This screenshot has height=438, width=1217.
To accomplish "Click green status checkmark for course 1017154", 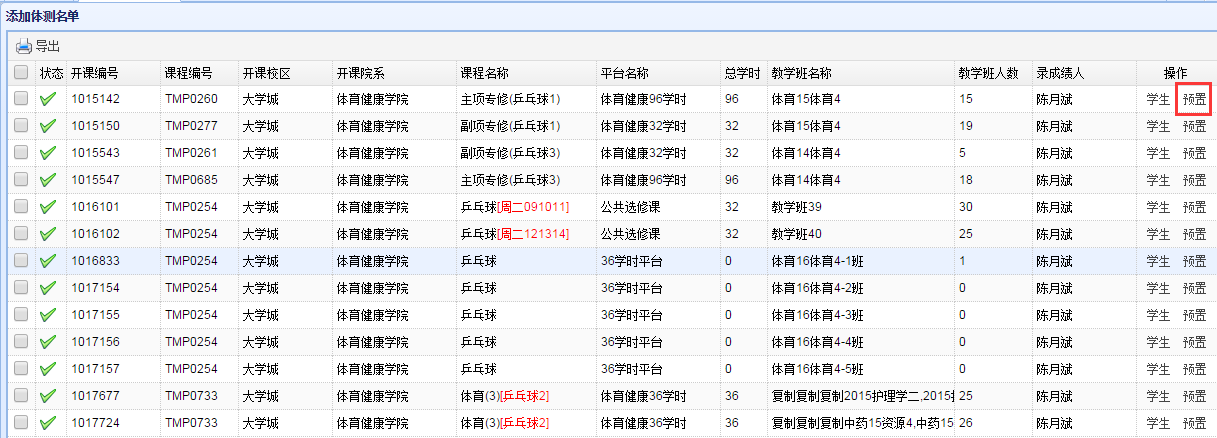I will pyautogui.click(x=48, y=288).
